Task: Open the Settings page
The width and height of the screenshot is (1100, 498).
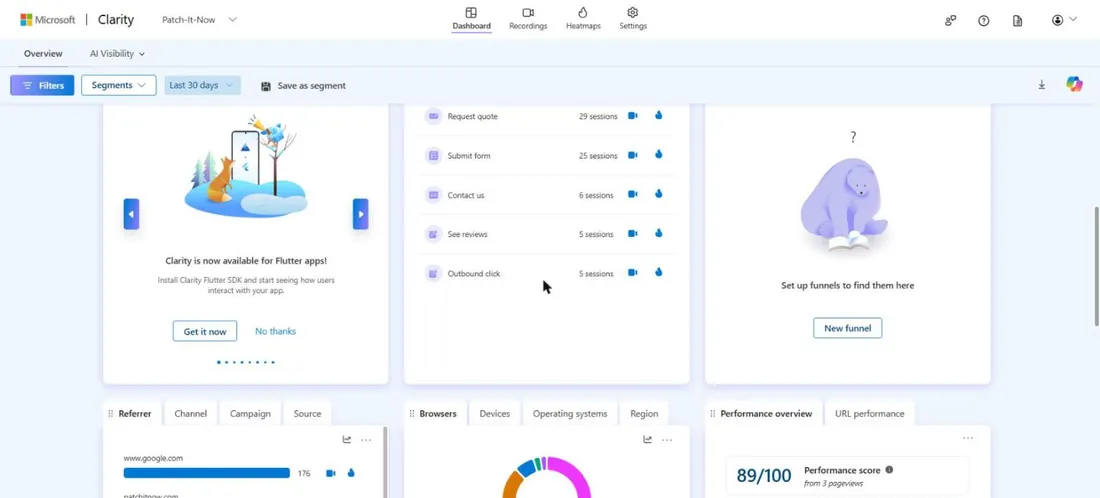Action: point(633,19)
